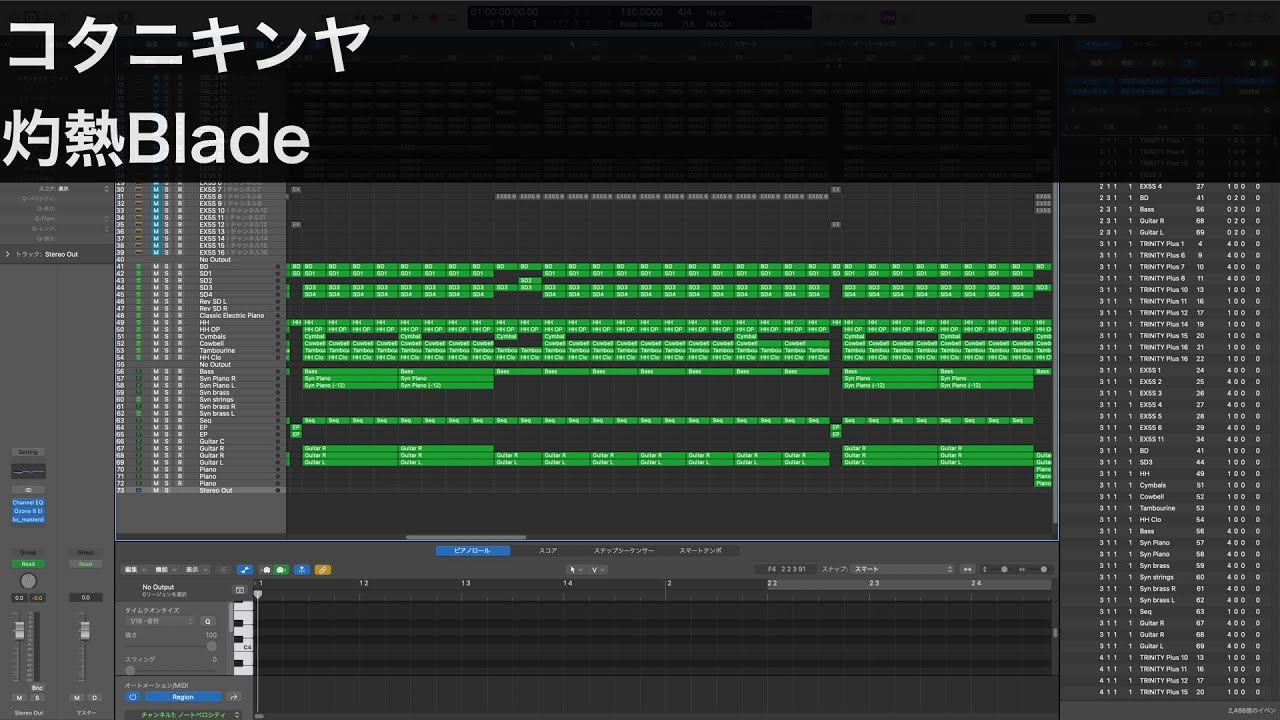The image size is (1280, 720).
Task: Select the Classic Electric Piano track name
Action: click(231, 316)
